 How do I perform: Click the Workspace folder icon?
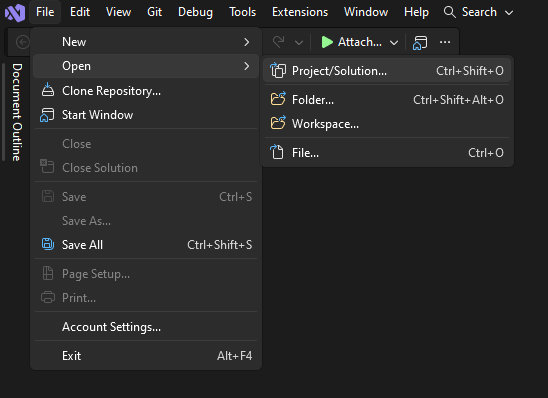tap(278, 123)
